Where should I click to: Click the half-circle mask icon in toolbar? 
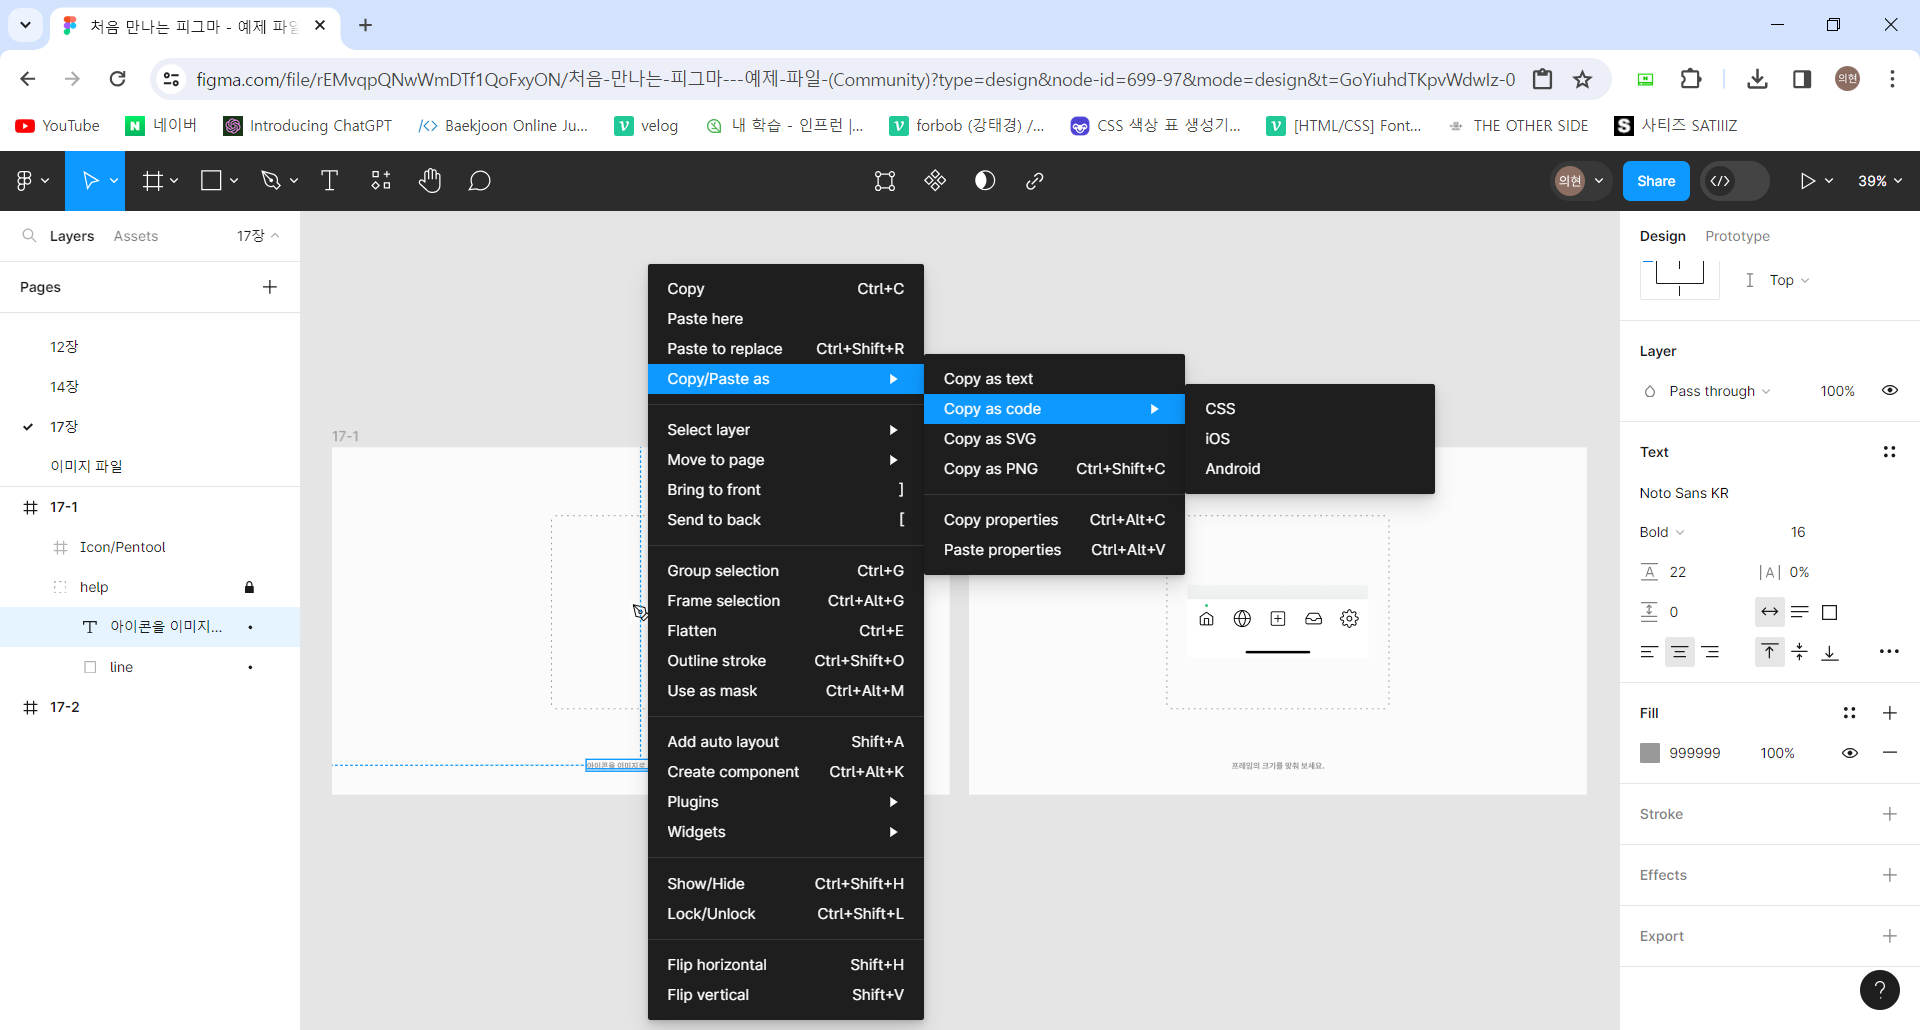[985, 181]
